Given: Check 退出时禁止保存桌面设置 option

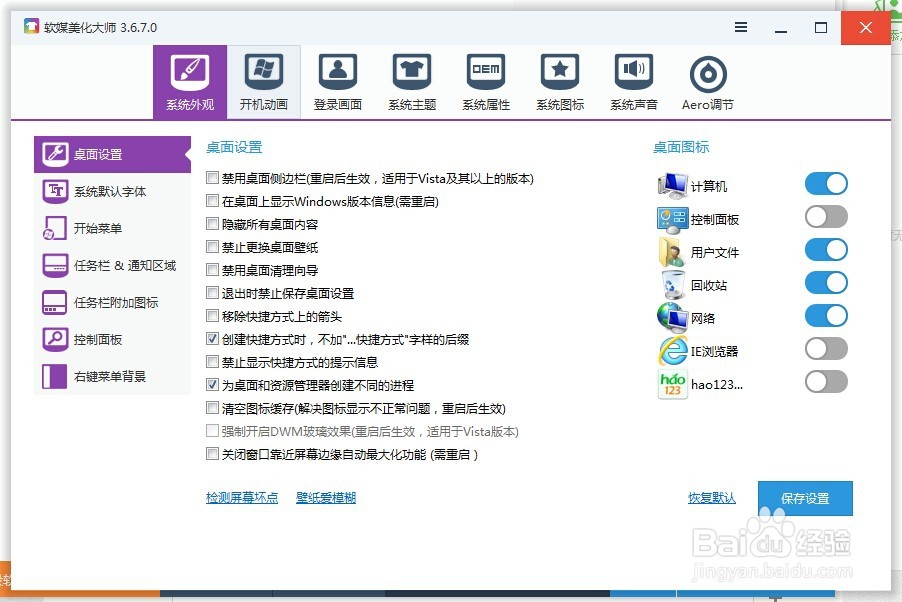Looking at the screenshot, I should (x=212, y=293).
